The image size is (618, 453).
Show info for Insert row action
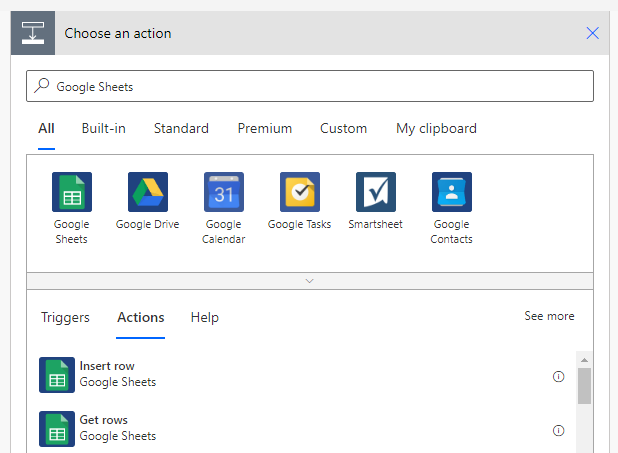(x=558, y=377)
